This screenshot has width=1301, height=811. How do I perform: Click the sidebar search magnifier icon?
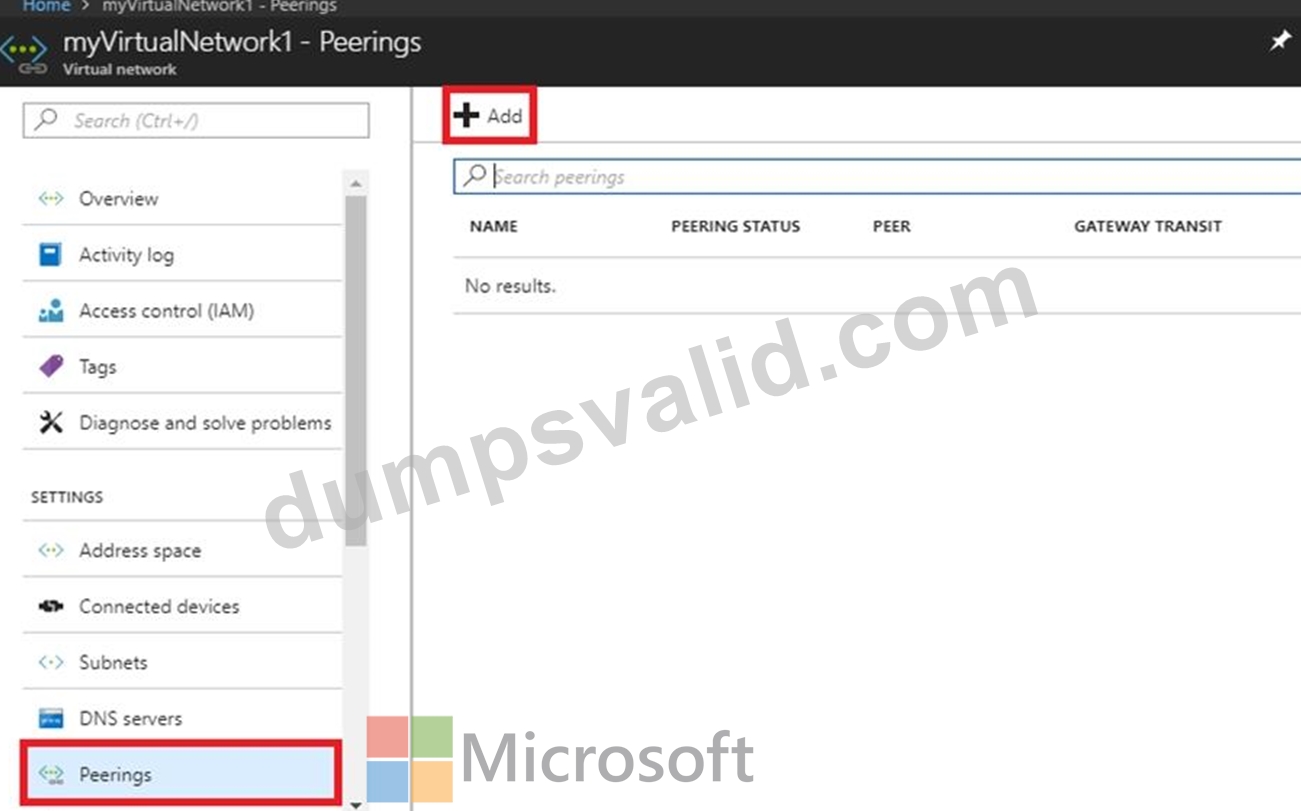click(46, 120)
